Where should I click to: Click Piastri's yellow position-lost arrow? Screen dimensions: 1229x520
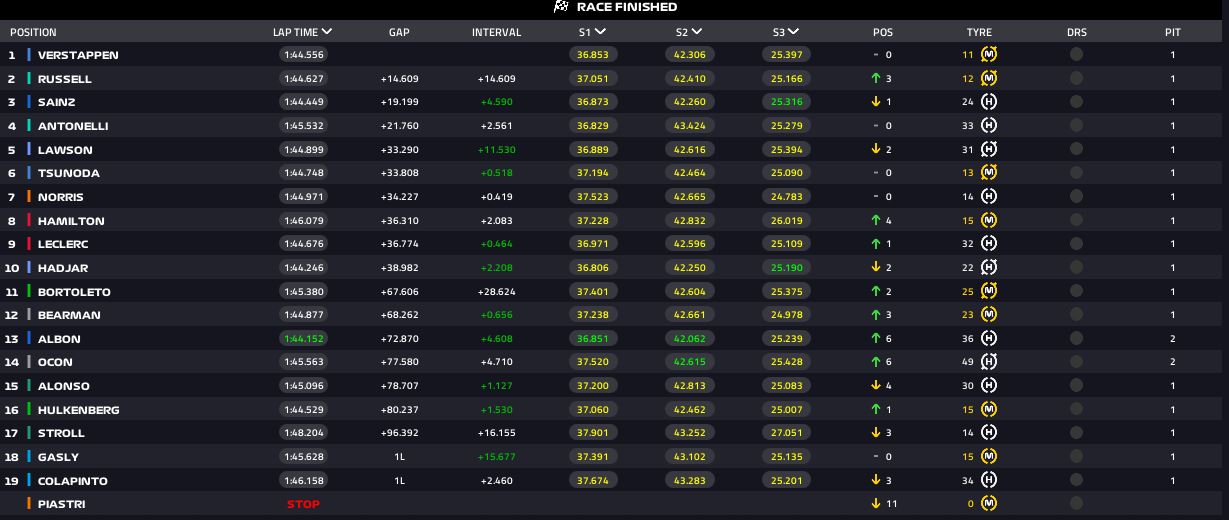(875, 504)
